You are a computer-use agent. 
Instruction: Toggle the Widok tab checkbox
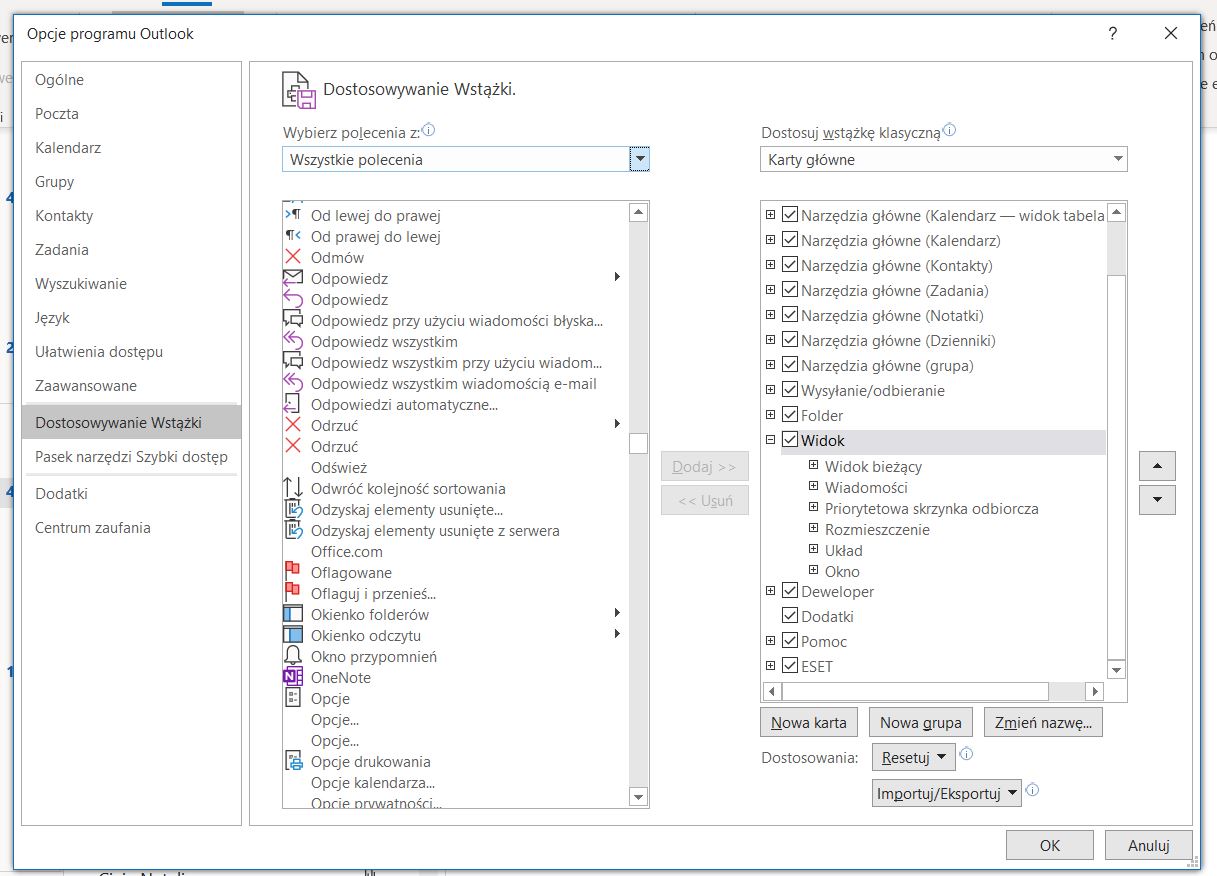790,440
